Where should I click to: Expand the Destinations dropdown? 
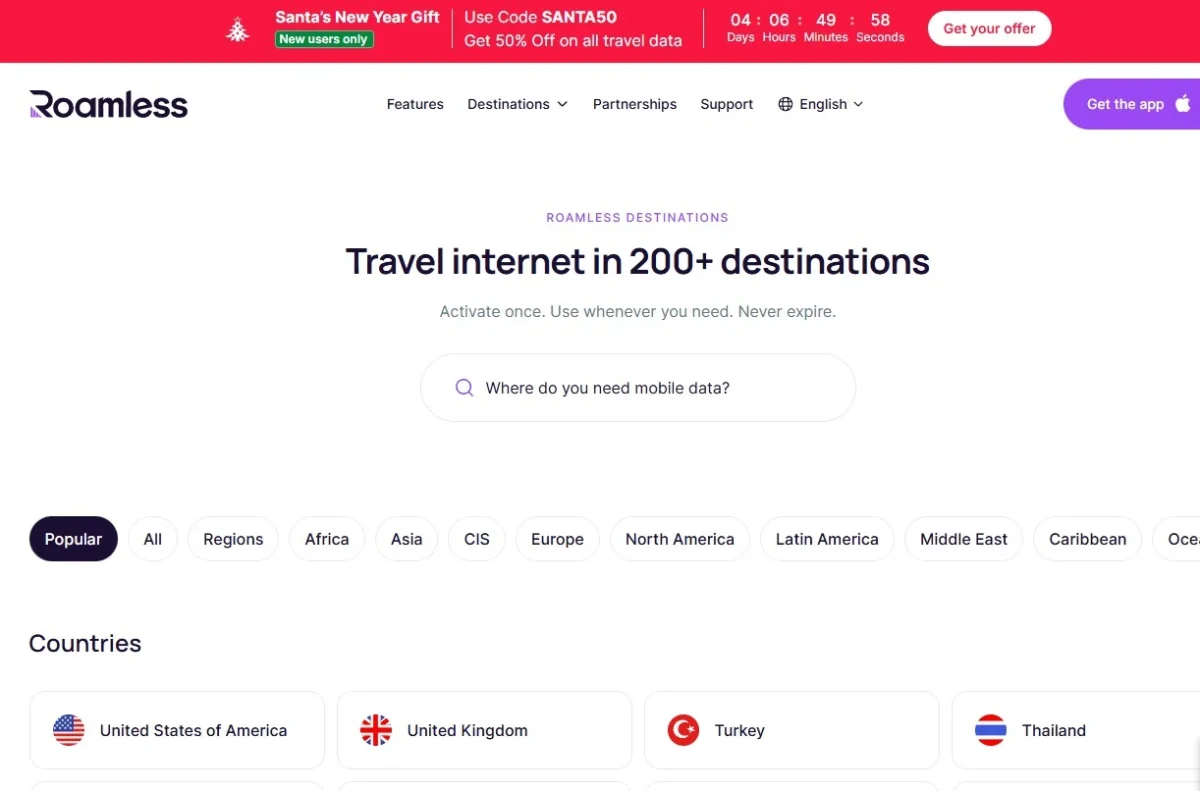[x=517, y=104]
